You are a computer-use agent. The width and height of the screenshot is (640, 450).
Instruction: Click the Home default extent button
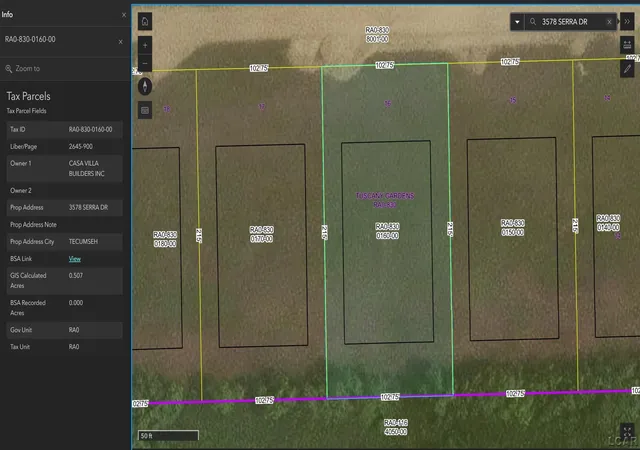point(145,22)
